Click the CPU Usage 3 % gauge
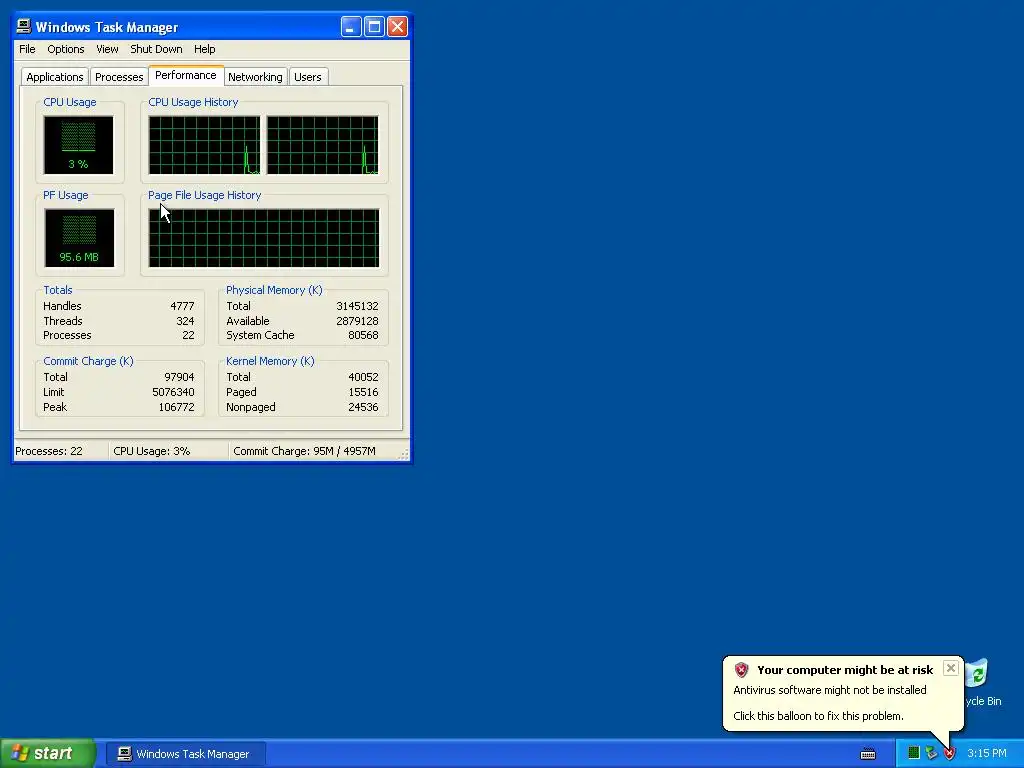 click(78, 145)
